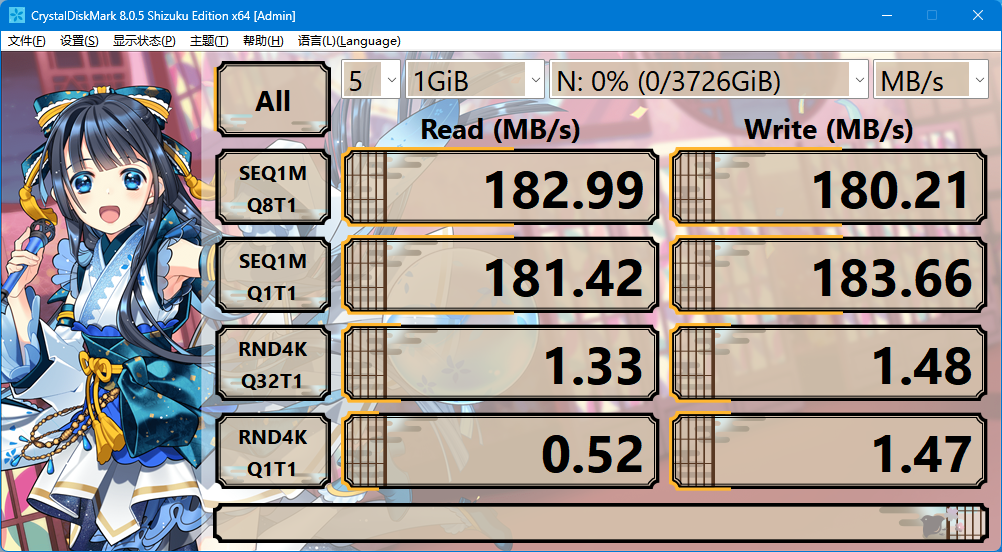Start the RND4K Q1T1 test
1002x552 pixels.
[274, 452]
